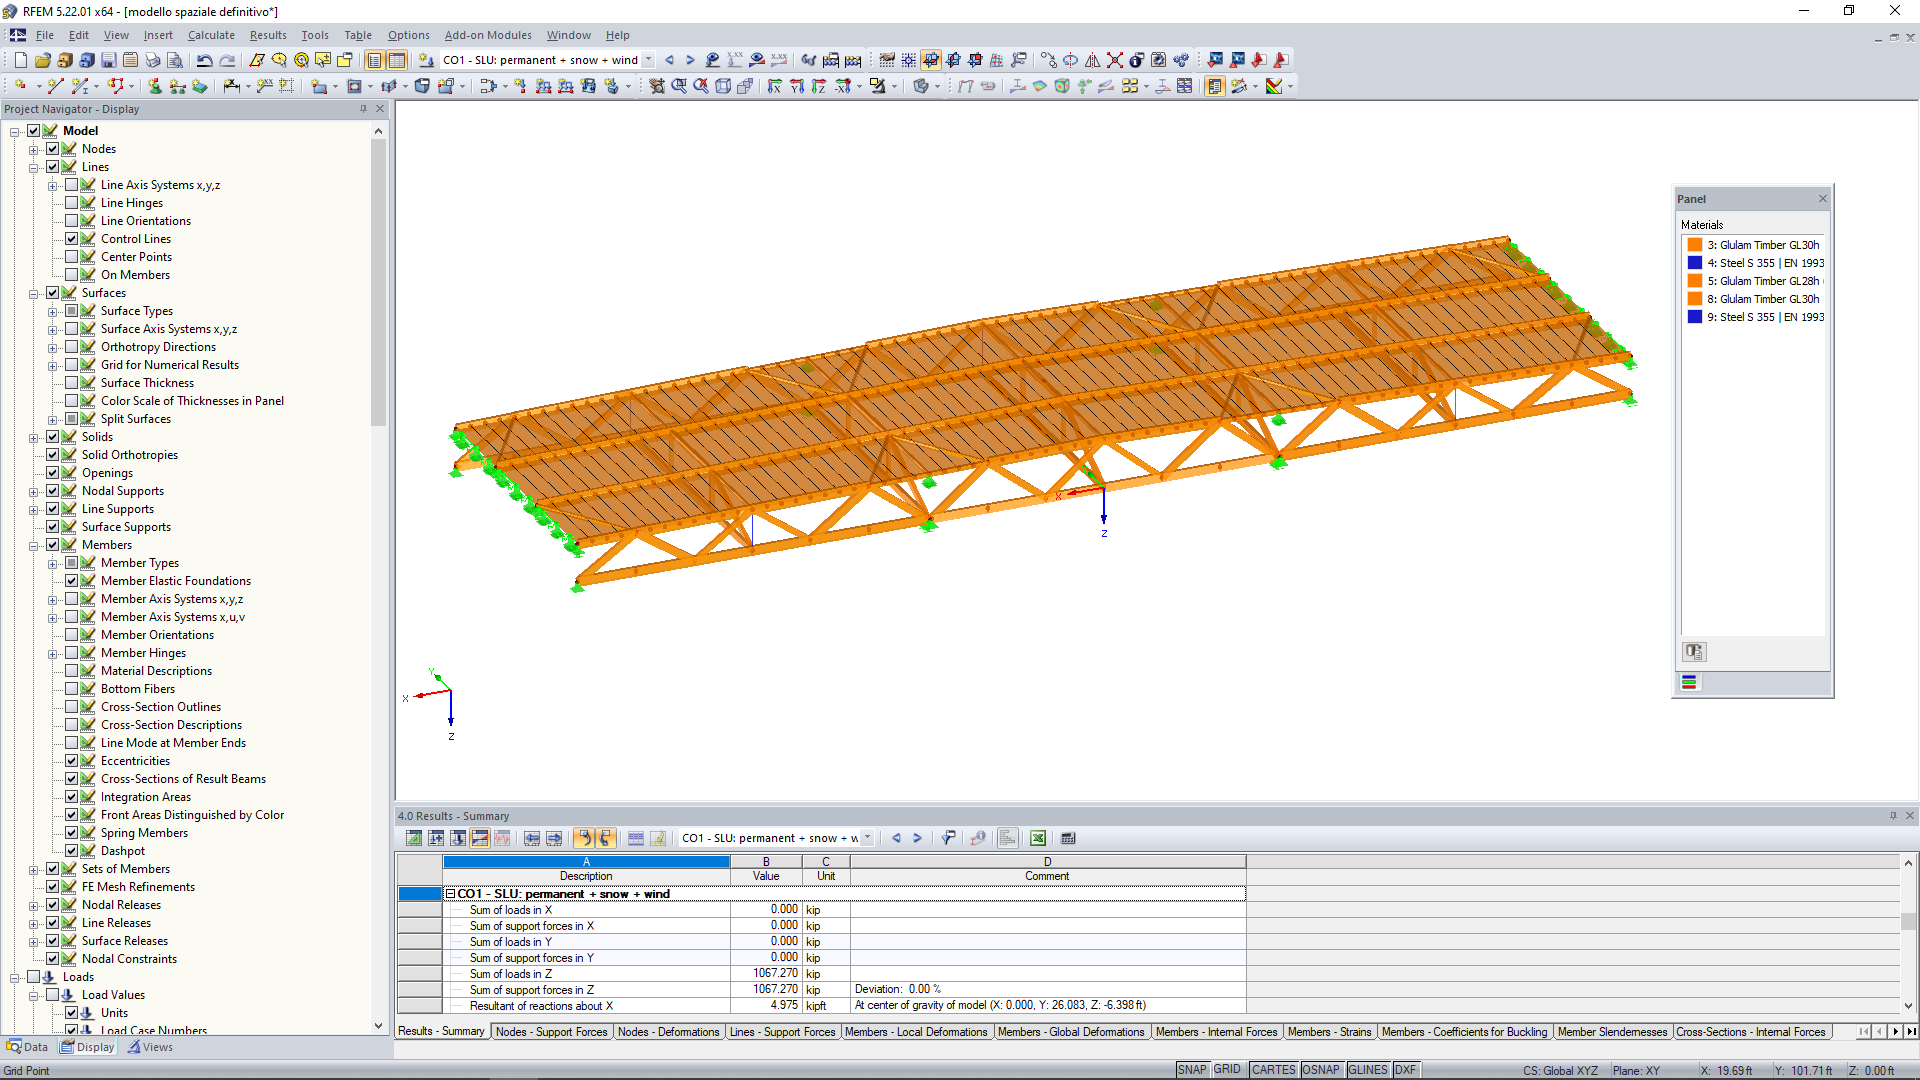Collapse the Members tree node
Screen dimensions: 1920x1080
pos(33,546)
